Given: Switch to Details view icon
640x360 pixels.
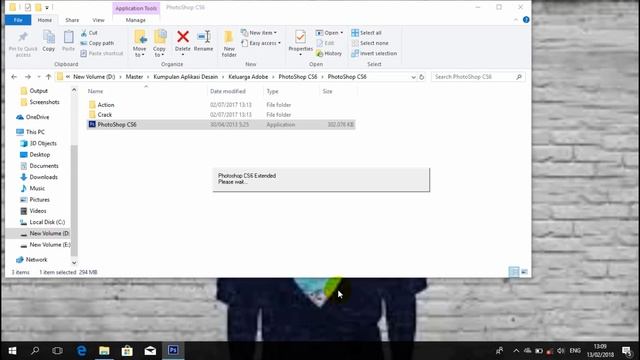Looking at the screenshot, I should click(x=513, y=272).
